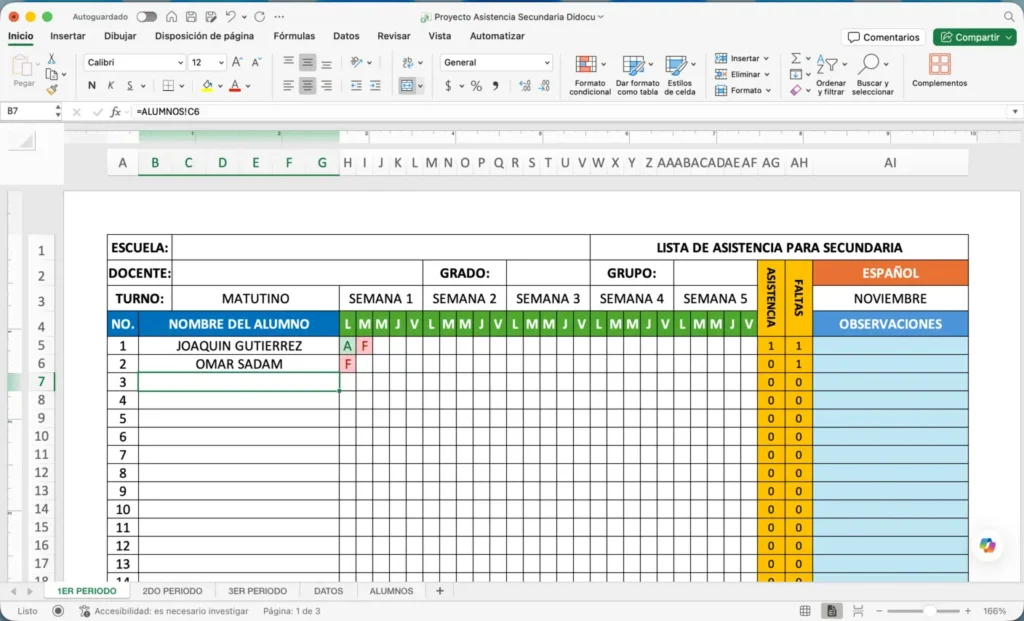Expand the General number format dropdown
Screen dimensions: 1024x621
point(496,62)
